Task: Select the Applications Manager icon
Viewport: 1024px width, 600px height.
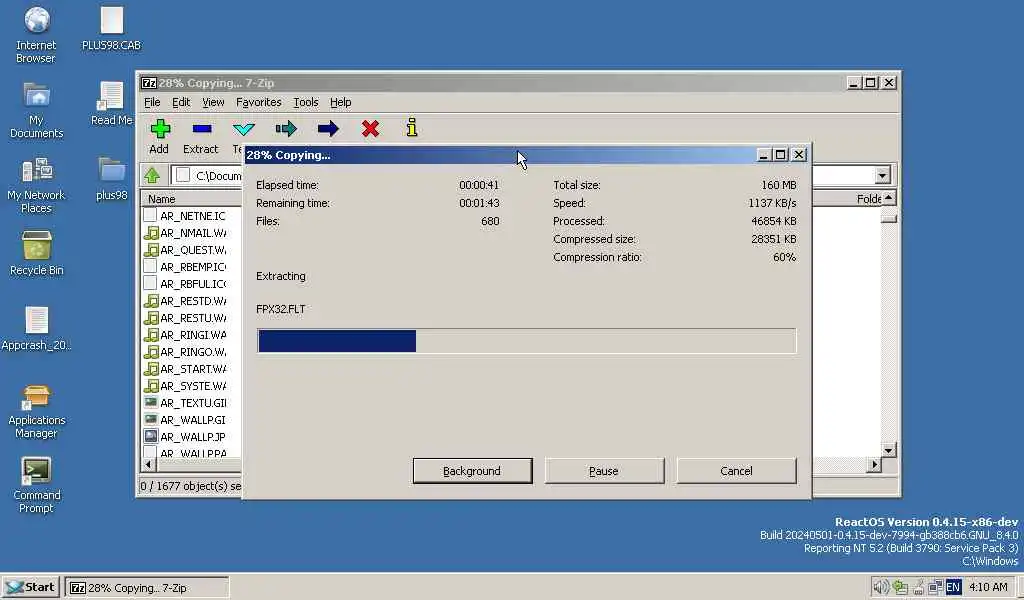Action: pyautogui.click(x=37, y=411)
